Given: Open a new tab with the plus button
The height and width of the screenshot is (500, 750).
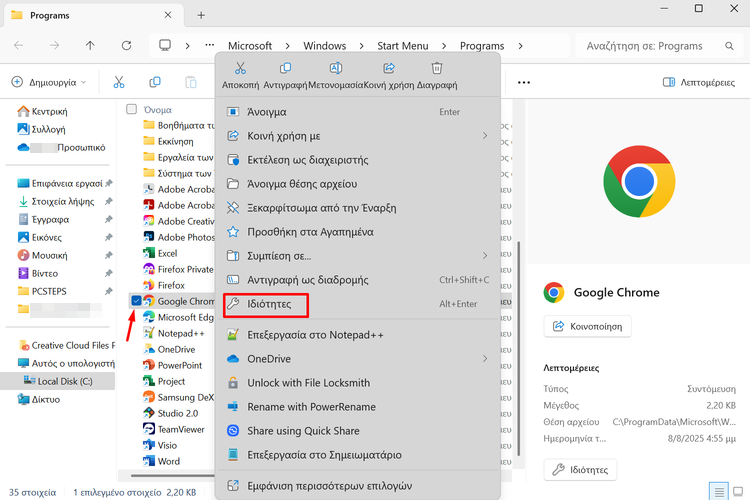Looking at the screenshot, I should coord(201,15).
